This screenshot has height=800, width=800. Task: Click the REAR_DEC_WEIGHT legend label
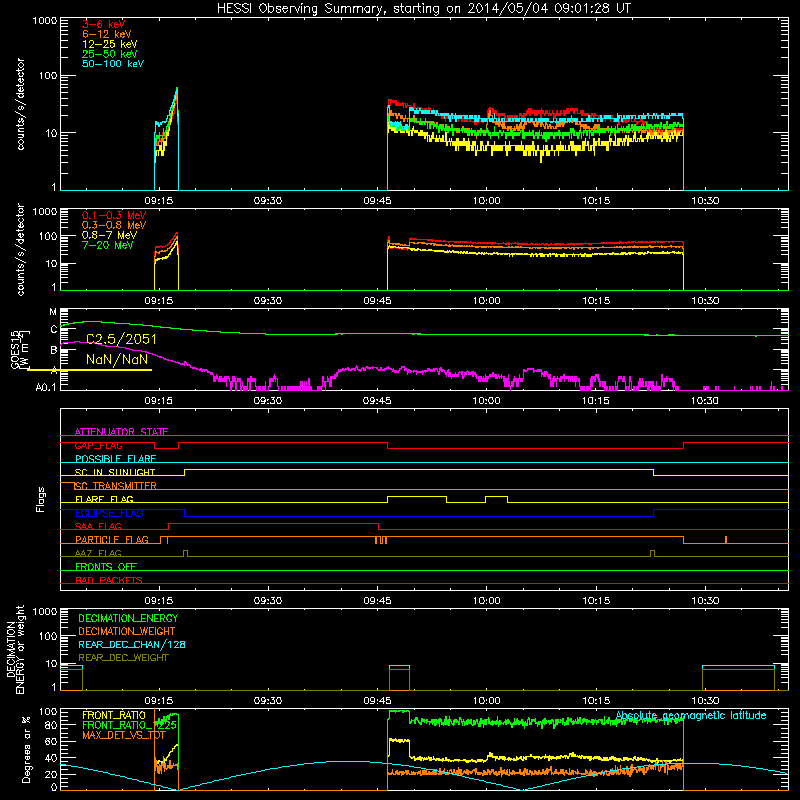[x=123, y=658]
